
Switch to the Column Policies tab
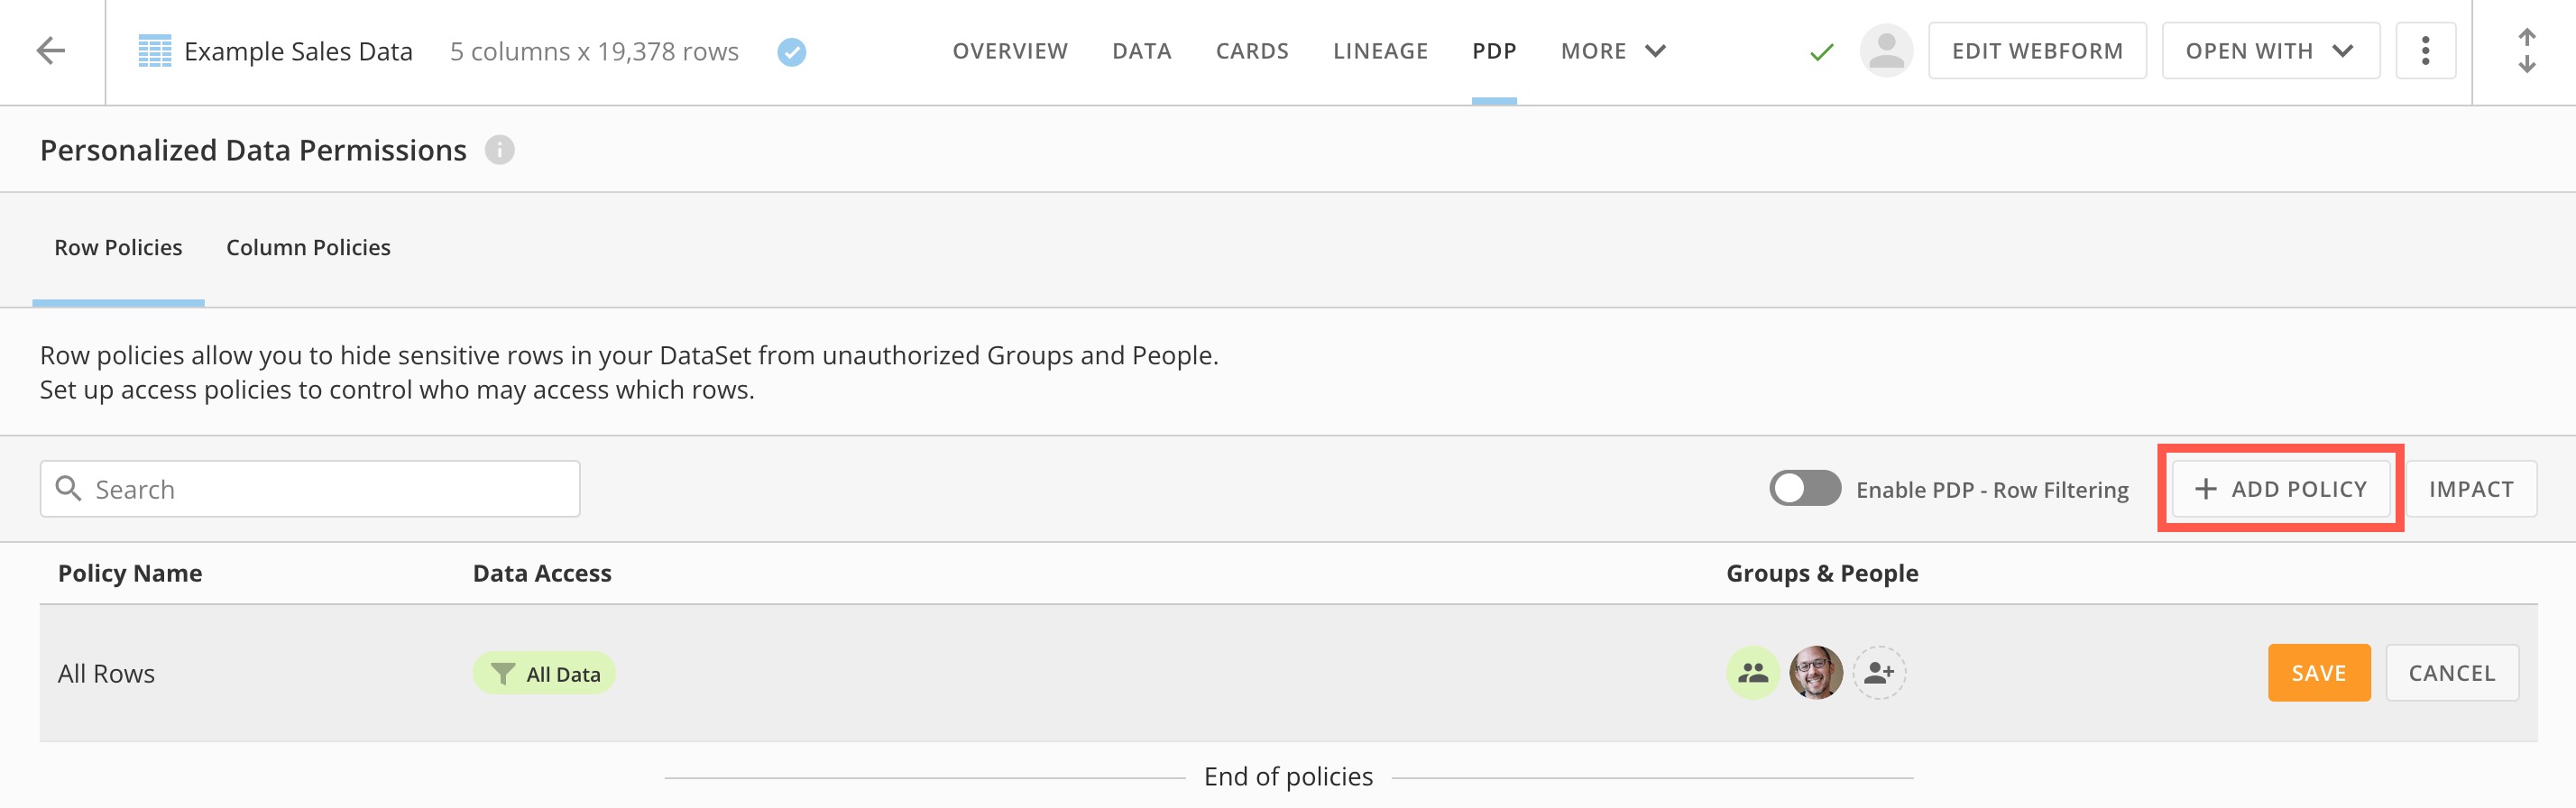[308, 247]
